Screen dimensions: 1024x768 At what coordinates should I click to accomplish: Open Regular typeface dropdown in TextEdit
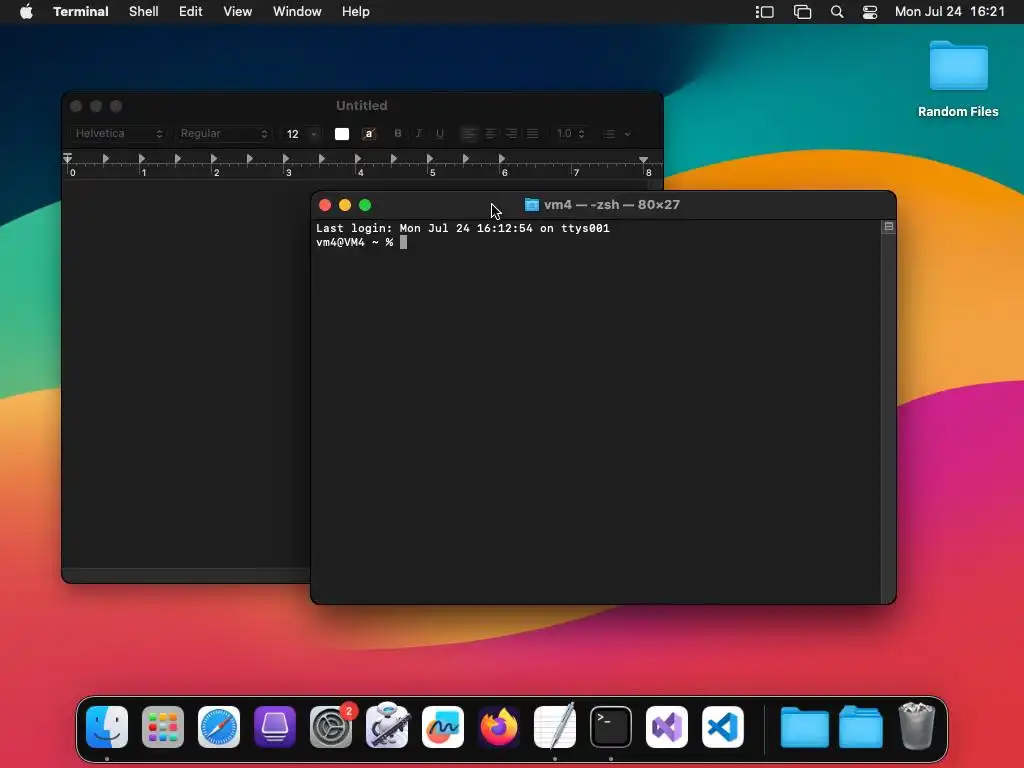point(223,133)
